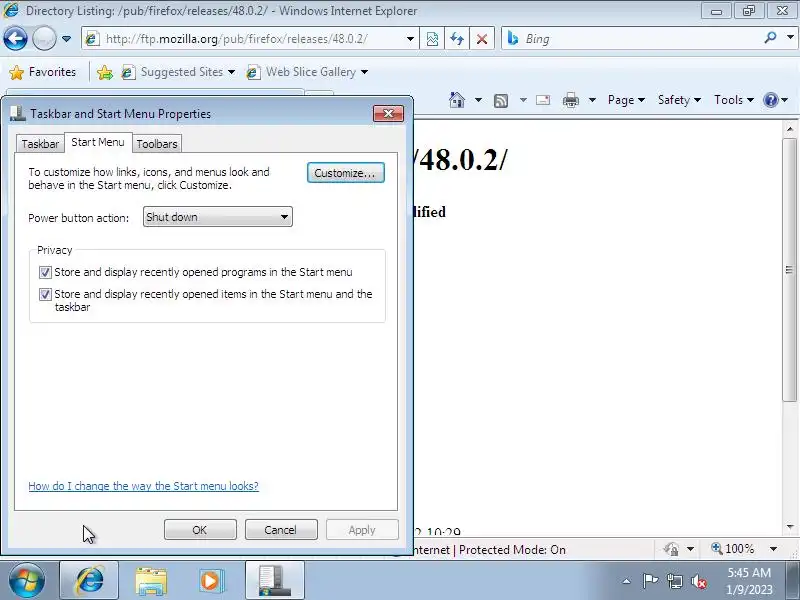The width and height of the screenshot is (800, 600).
Task: Open the Favorites star button
Action: coord(43,72)
